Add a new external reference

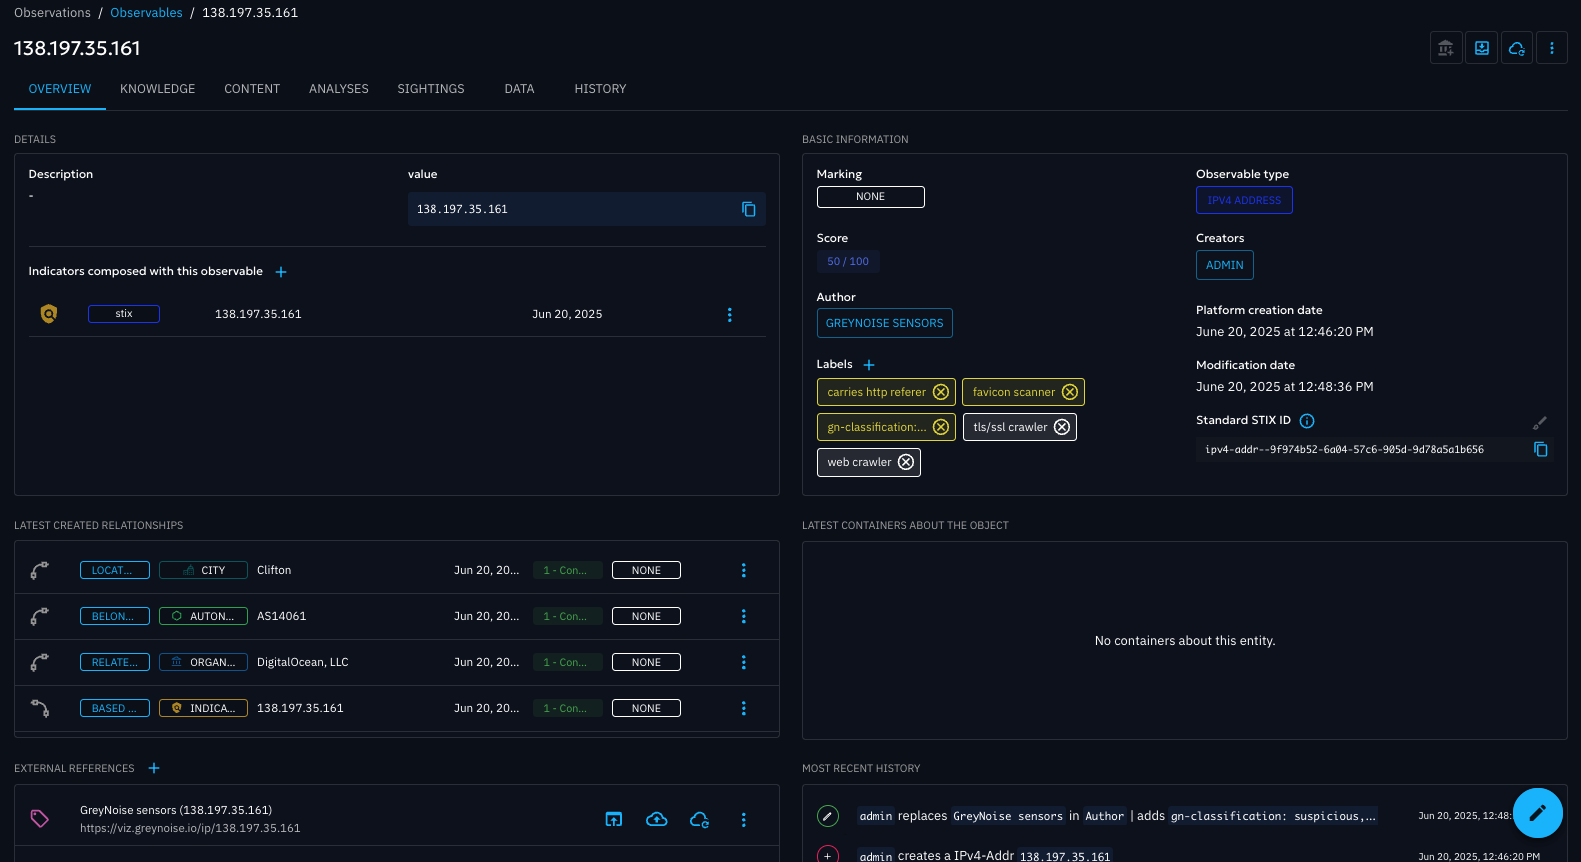[x=154, y=768]
